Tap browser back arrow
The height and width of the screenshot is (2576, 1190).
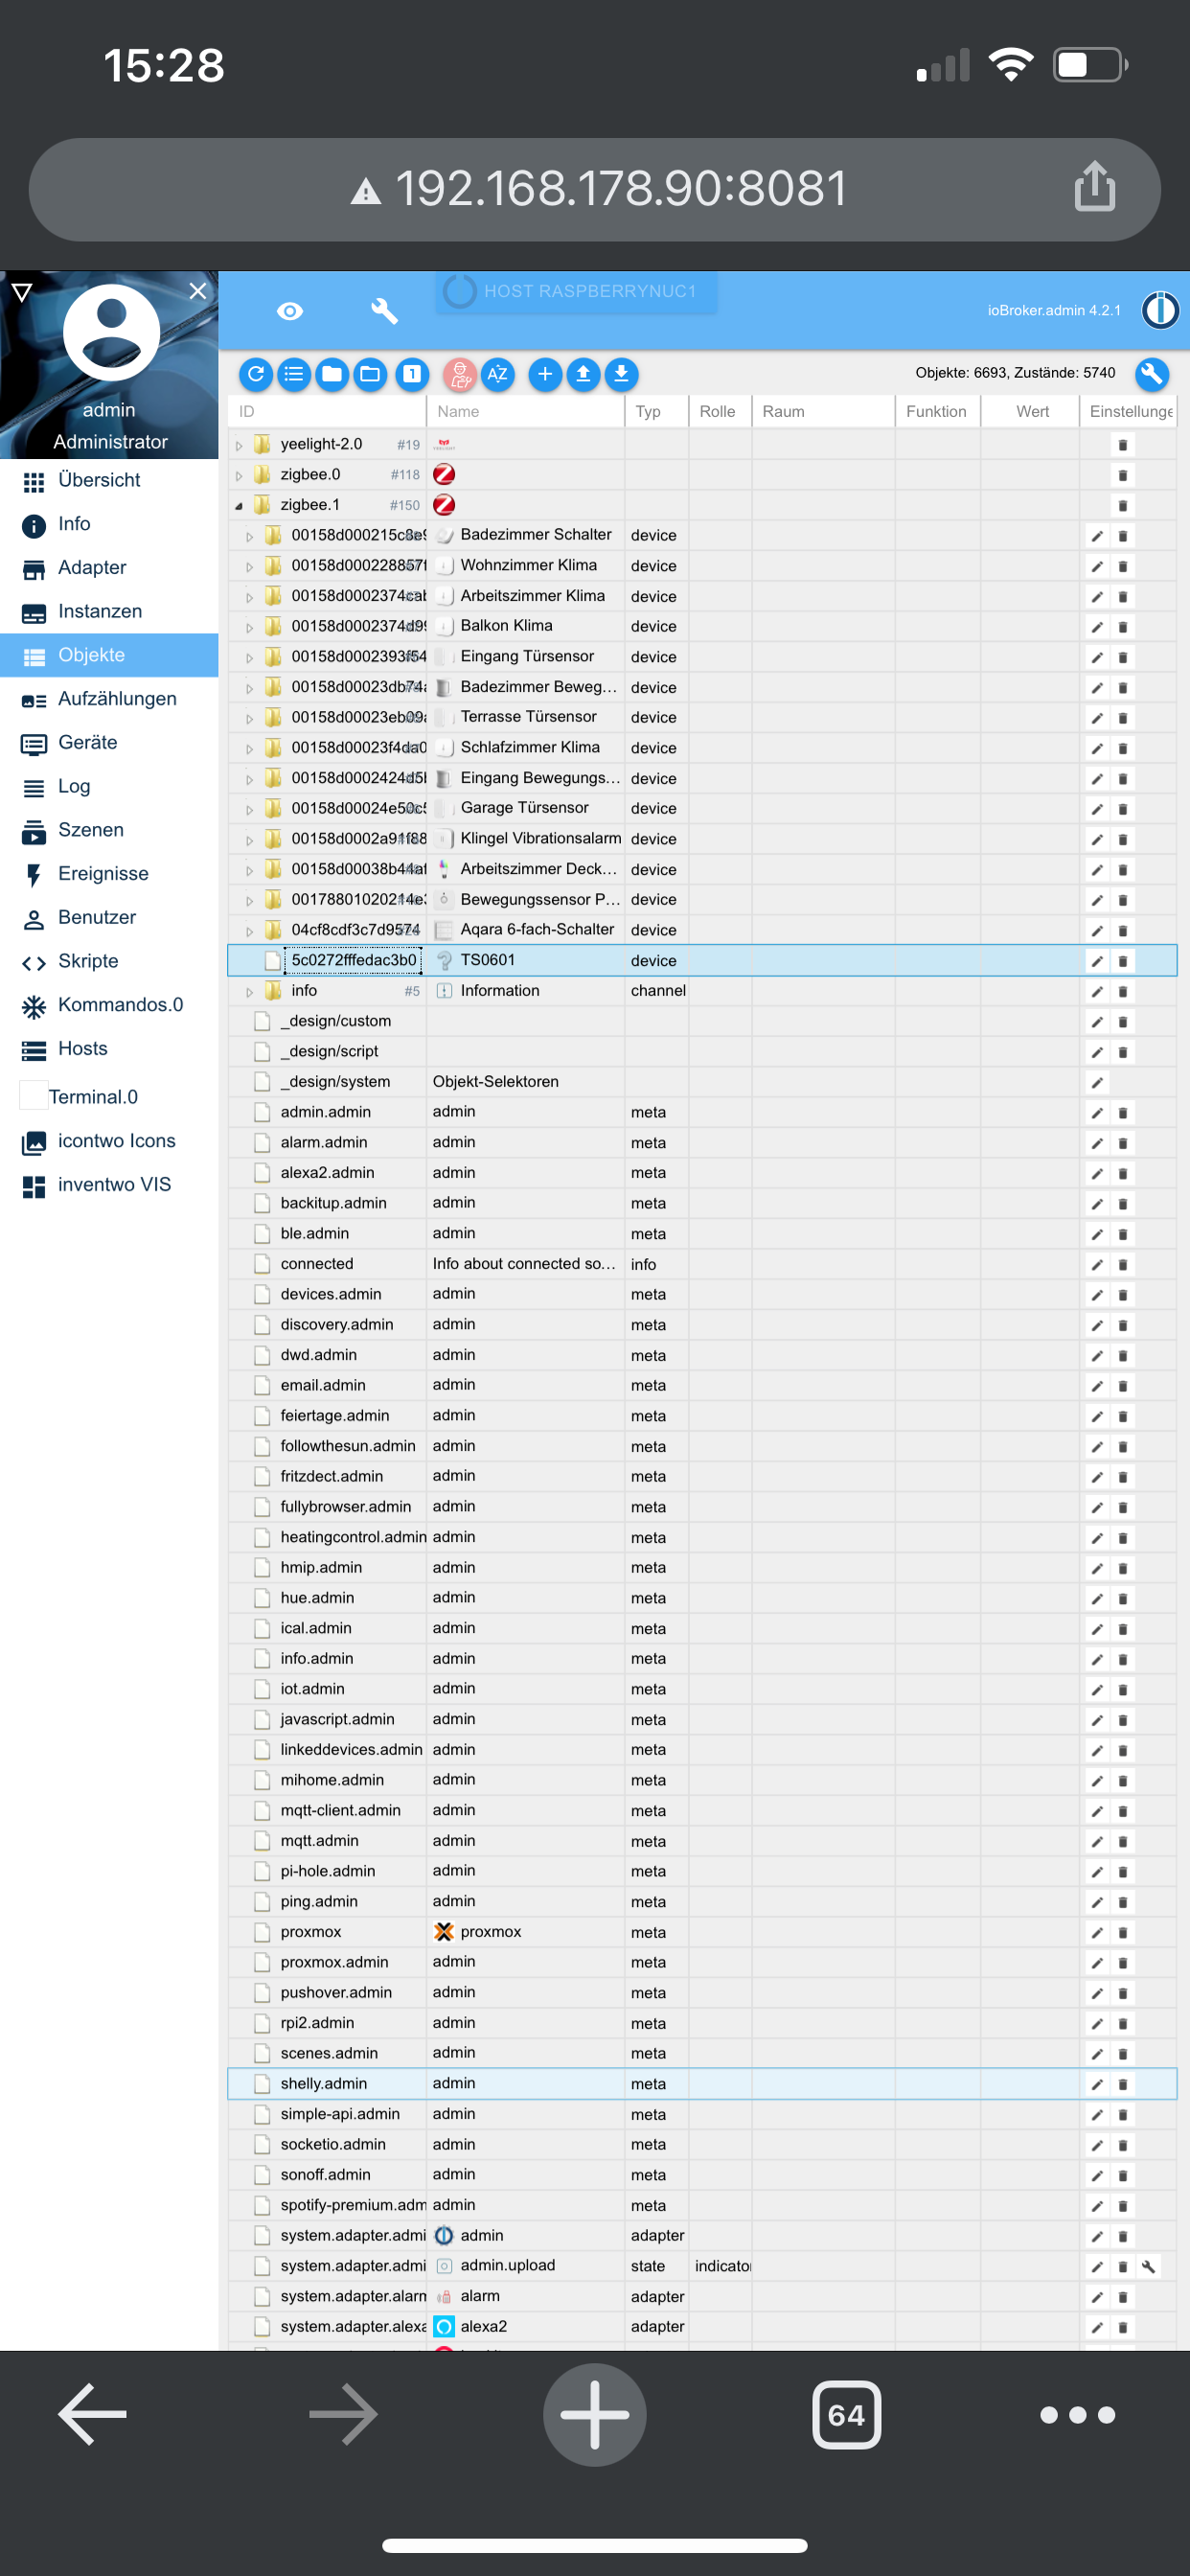pos(92,2415)
